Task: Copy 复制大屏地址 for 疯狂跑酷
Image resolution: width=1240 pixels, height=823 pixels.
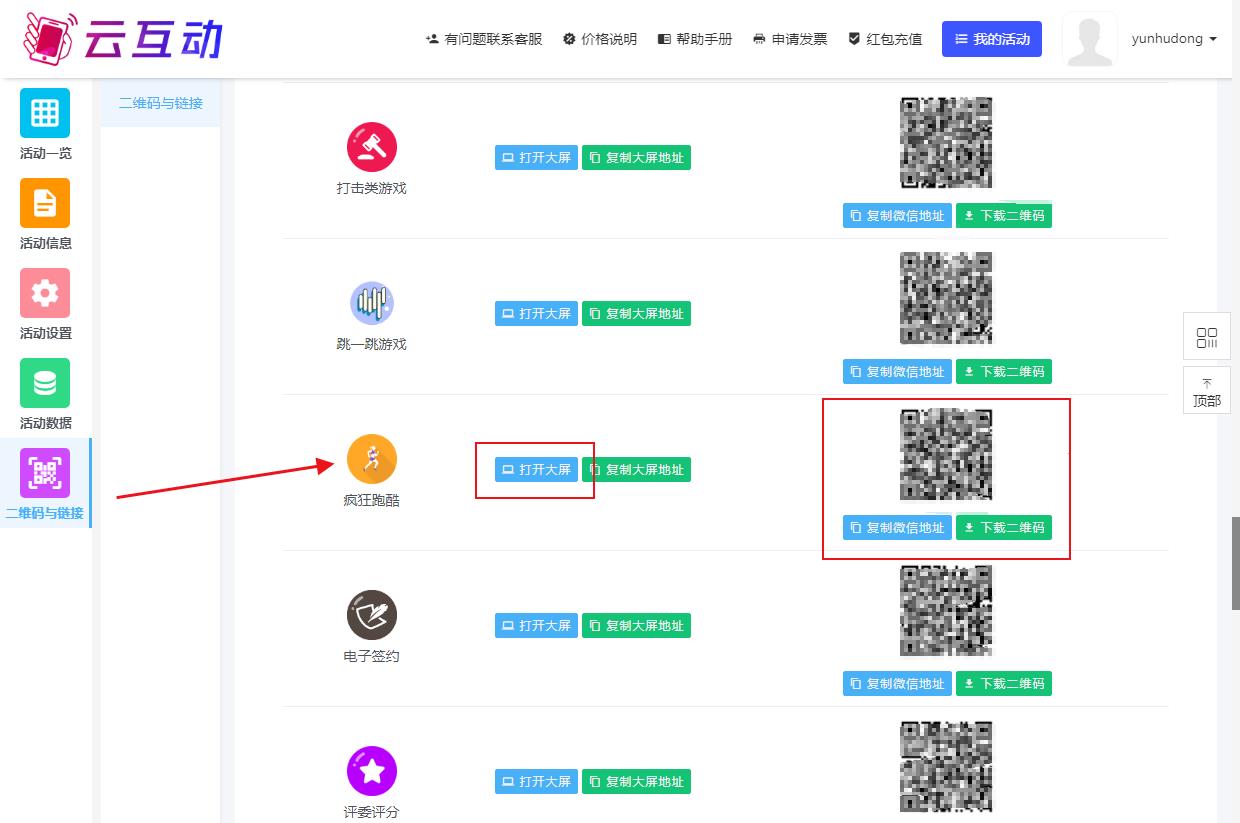Action: pos(637,470)
